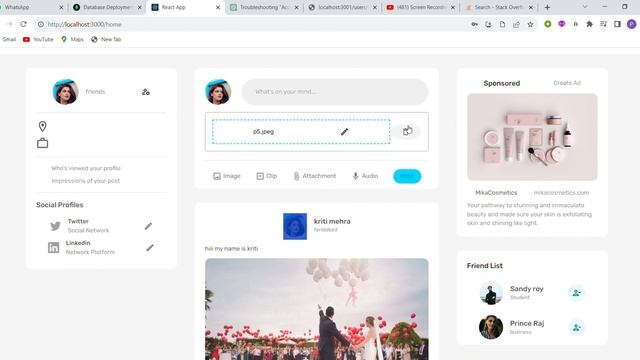The image size is (640, 360).
Task: Click the Twitter bird icon
Action: coord(55,226)
